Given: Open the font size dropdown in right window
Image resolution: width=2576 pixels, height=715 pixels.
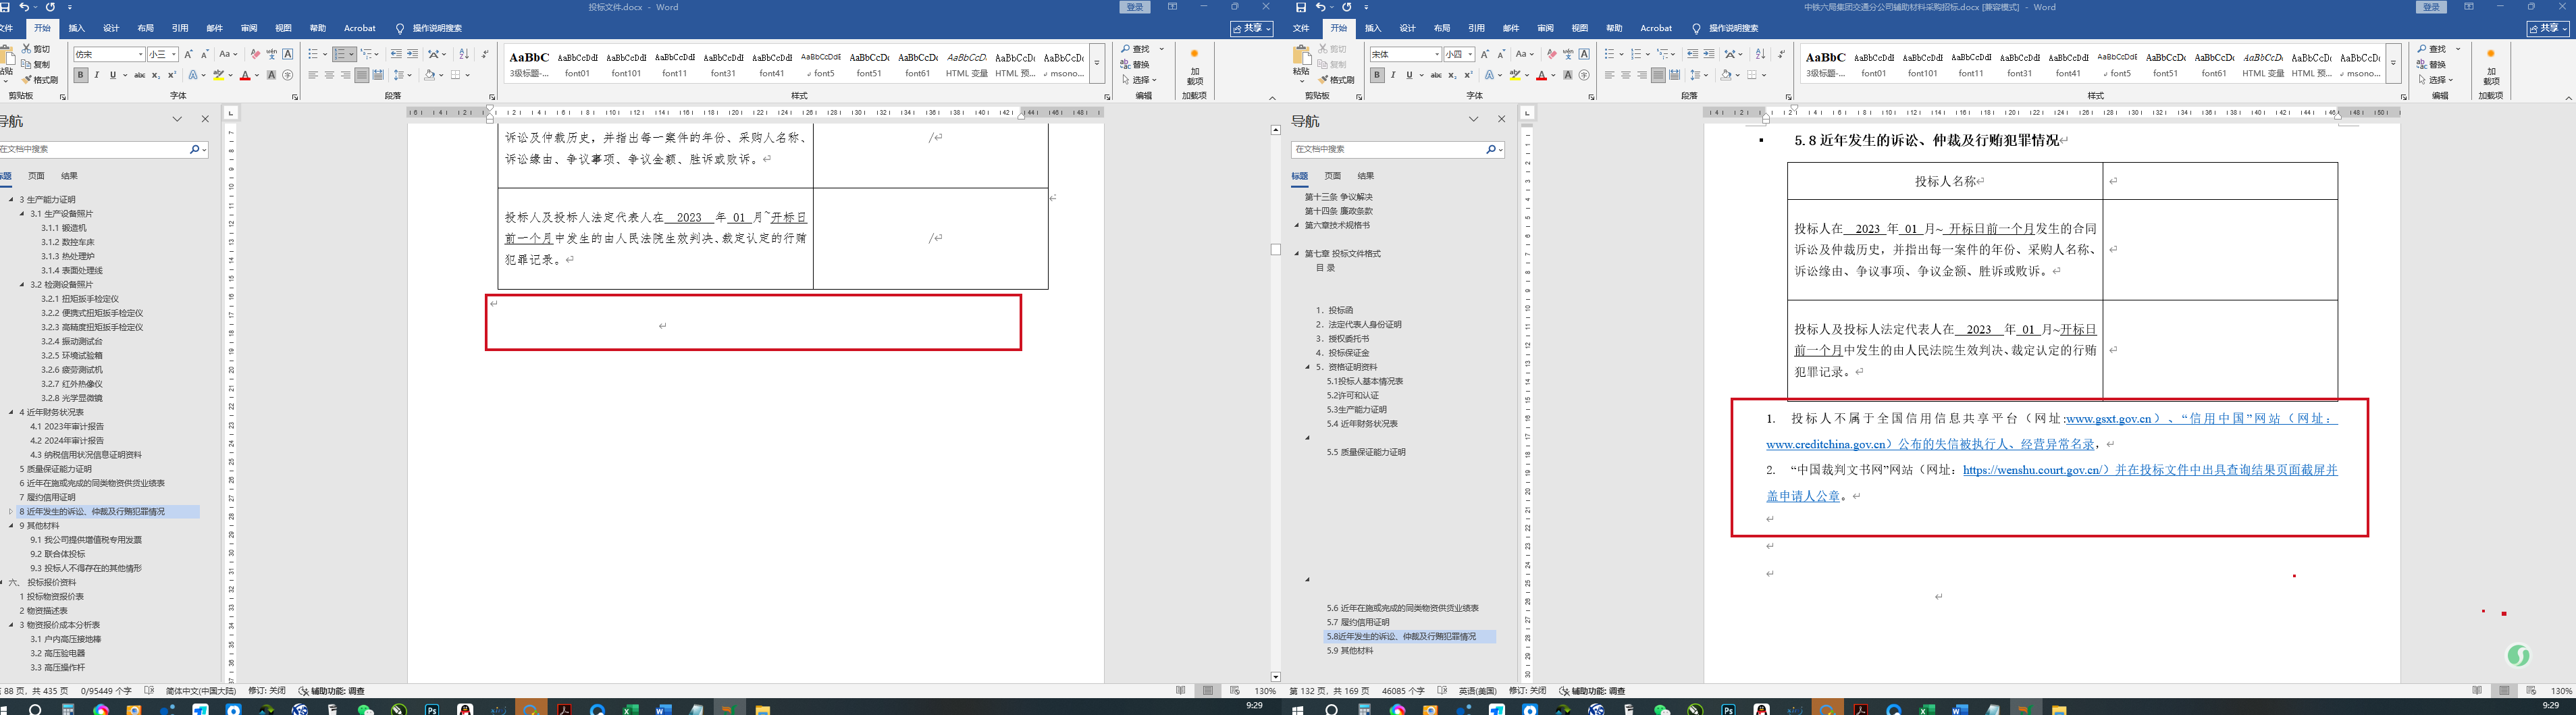Looking at the screenshot, I should point(1470,55).
